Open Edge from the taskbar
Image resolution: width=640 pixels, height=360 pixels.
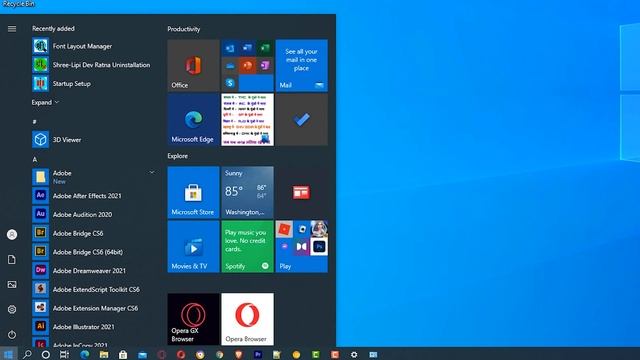coord(84,354)
